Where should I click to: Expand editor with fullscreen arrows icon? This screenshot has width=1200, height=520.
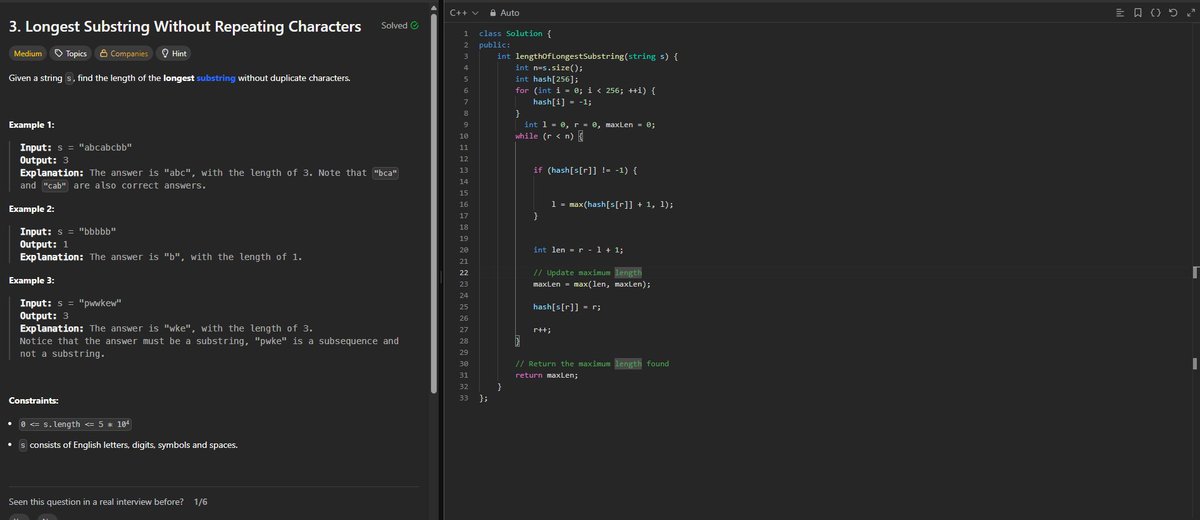pyautogui.click(x=1189, y=12)
